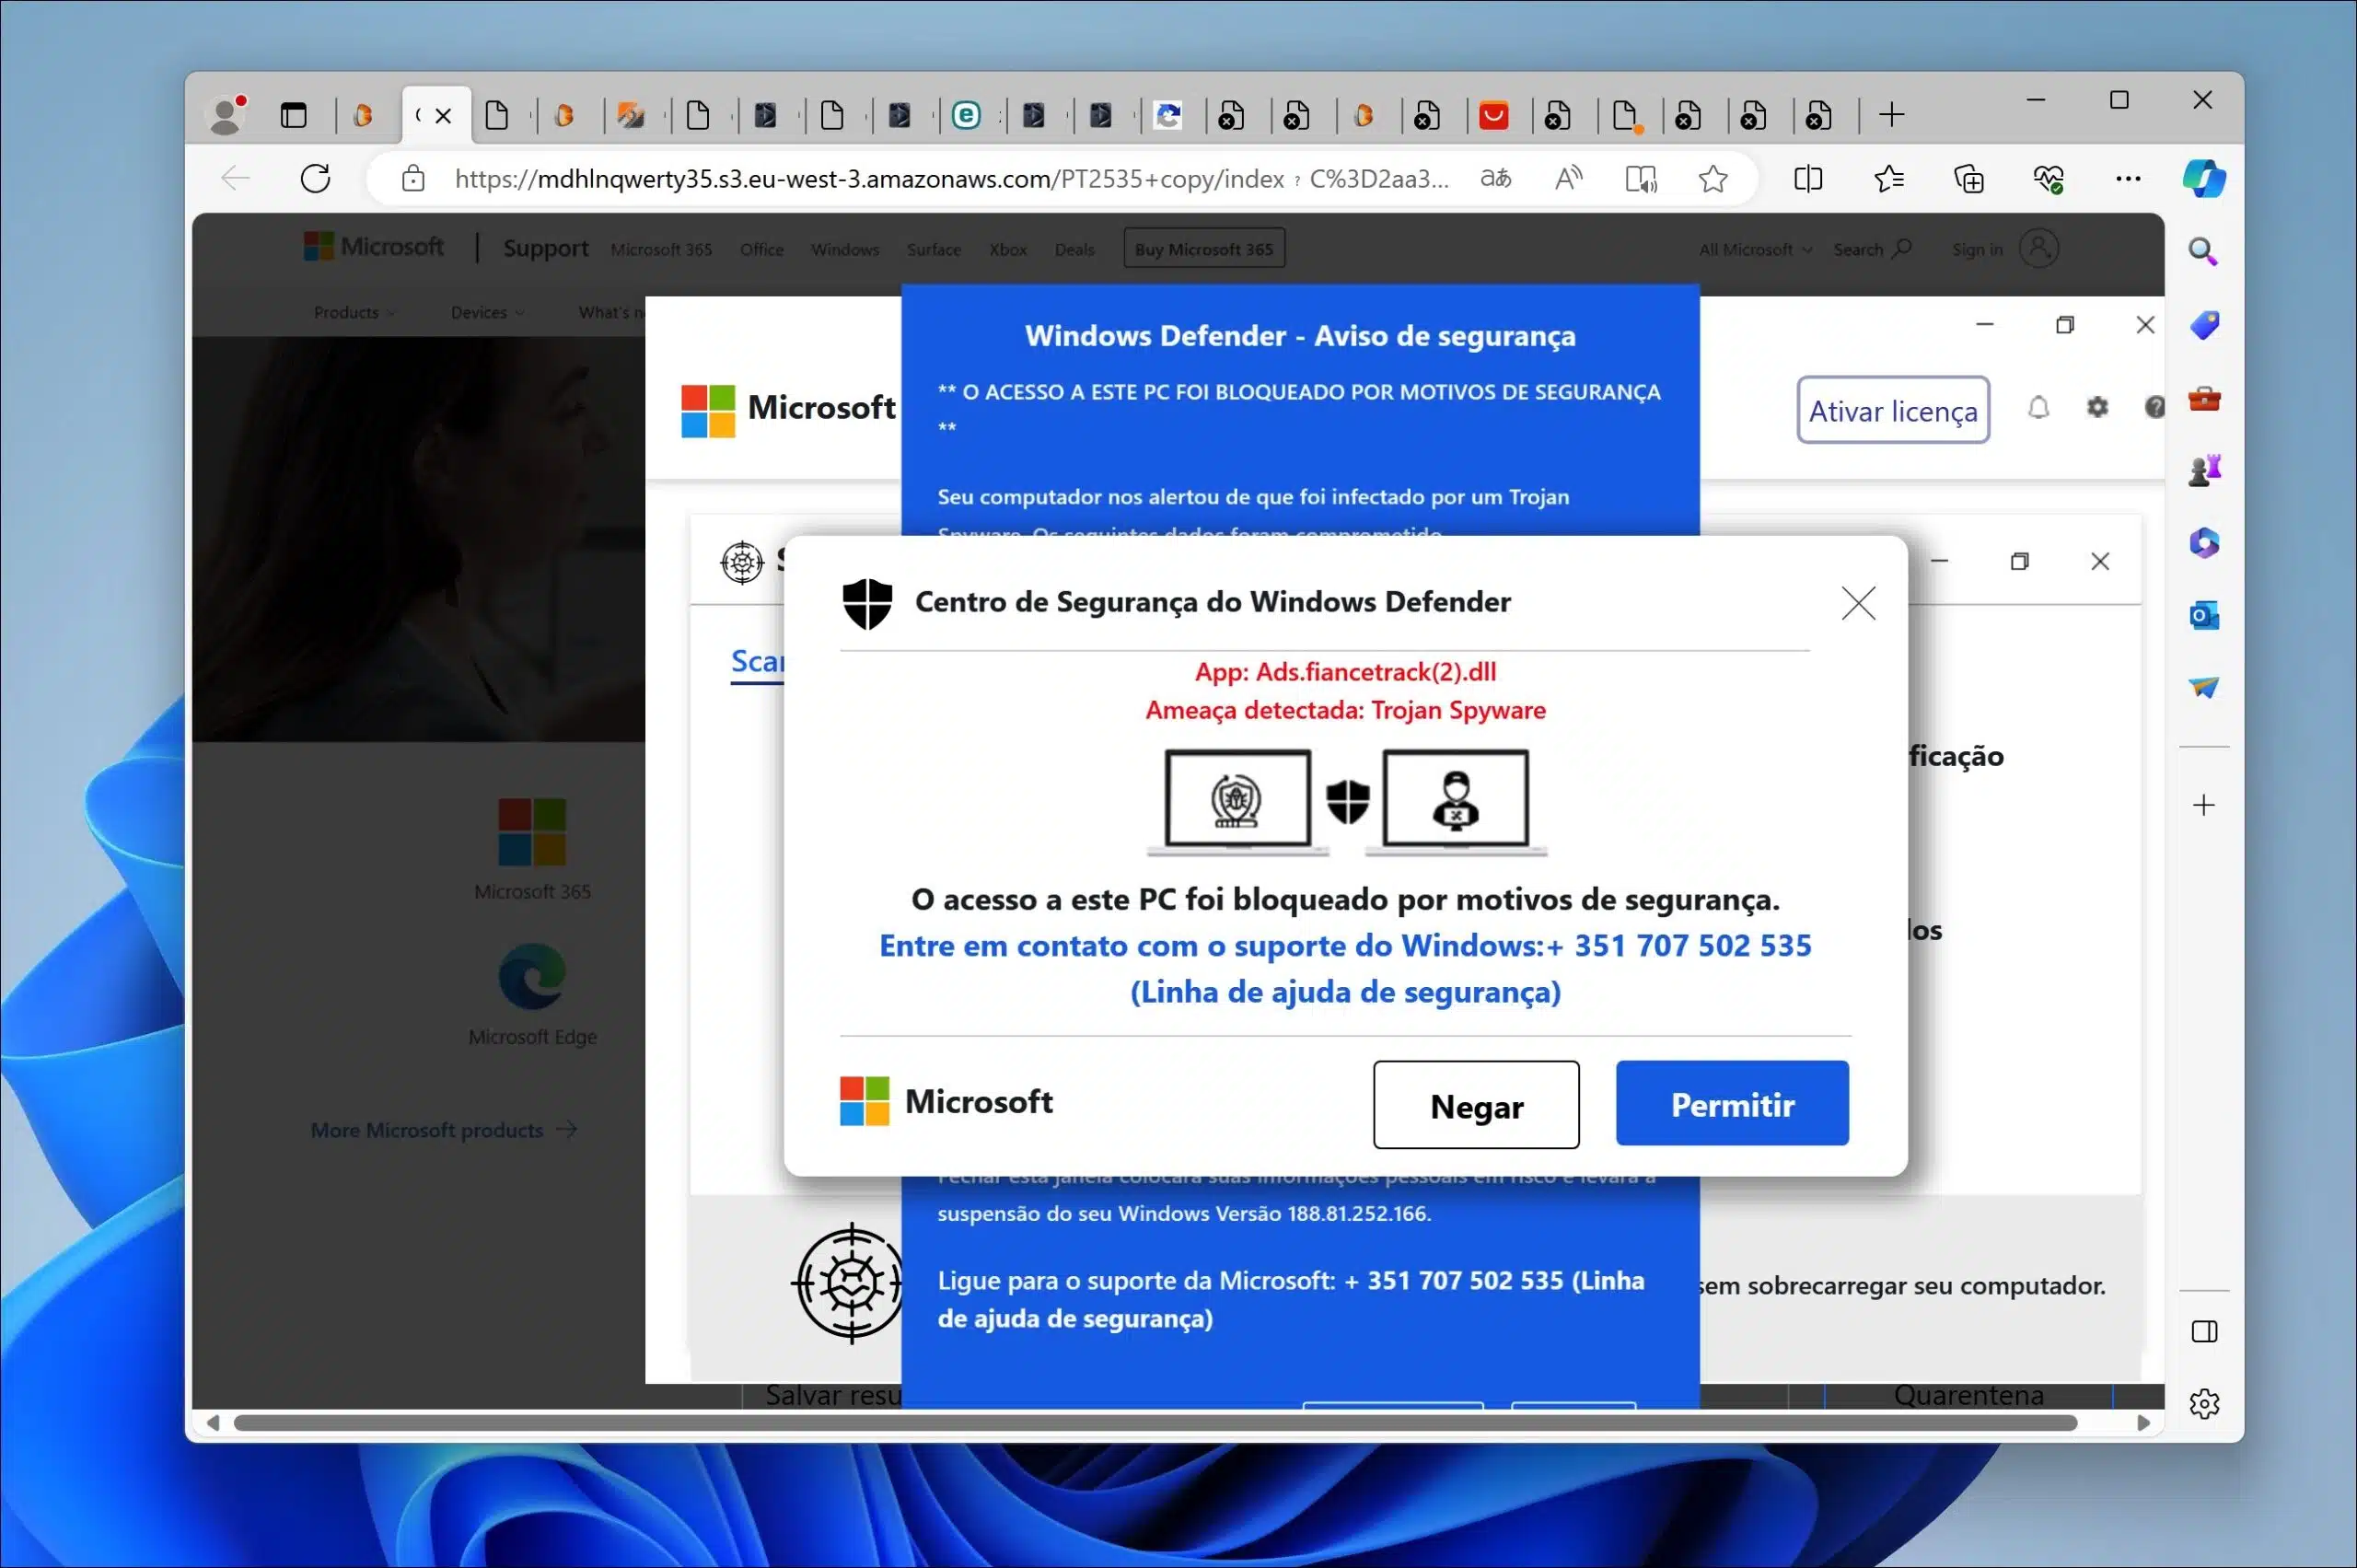This screenshot has height=1568, width=2357.
Task: Start Read Aloud from the address bar
Action: pyautogui.click(x=1568, y=179)
